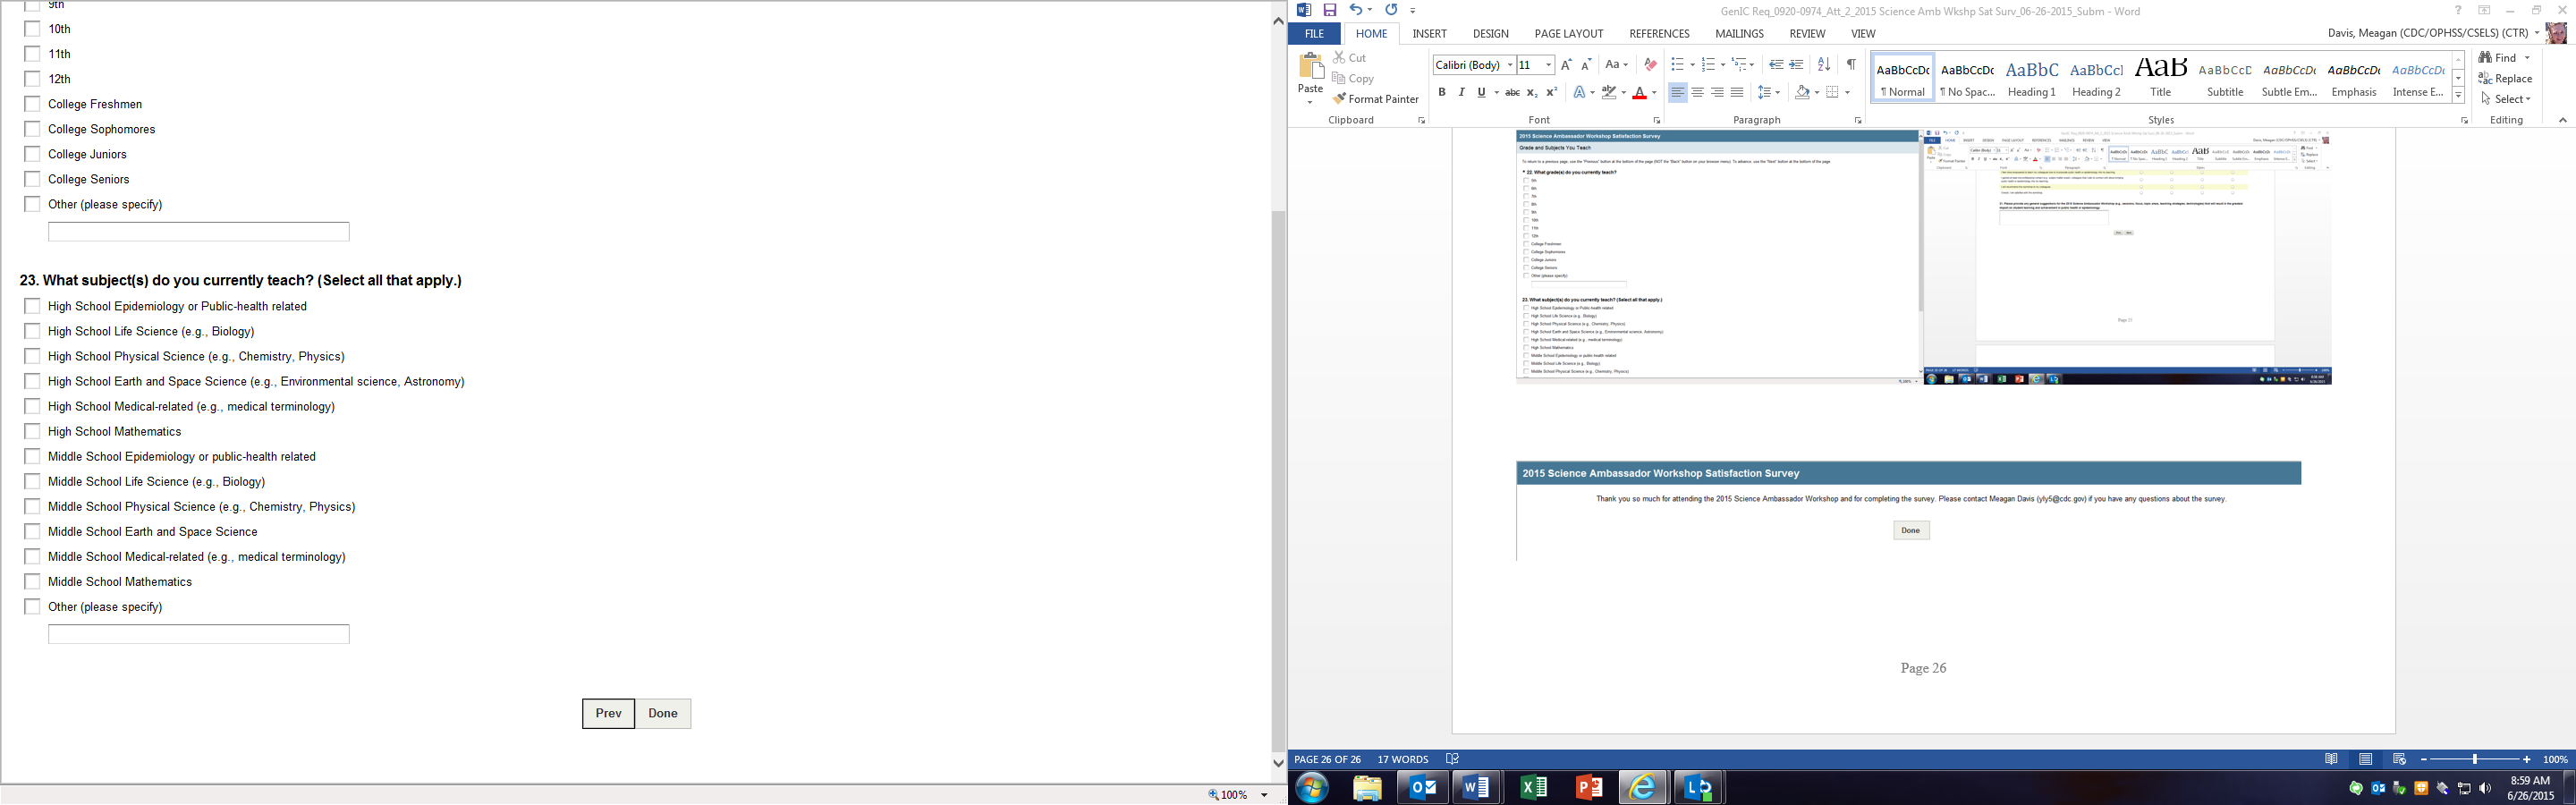Screen dimensions: 2576x805
Task: Tick High School Mathematics checkbox
Action: tap(32, 431)
